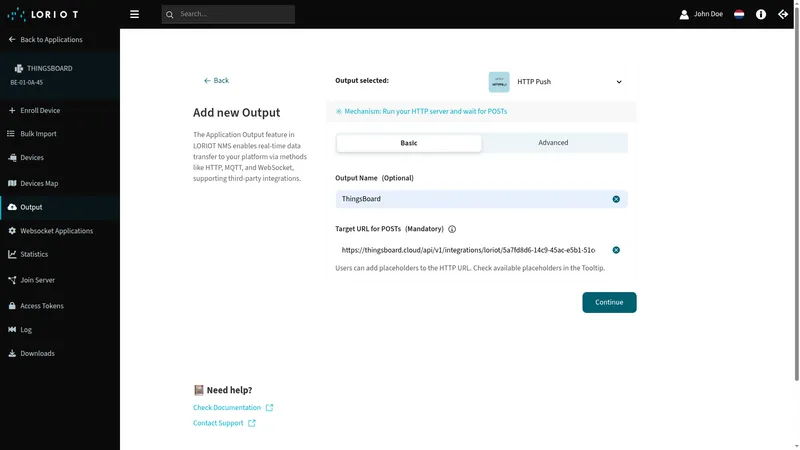Click the Mechanism HTTP server hint text
800x450 pixels.
tap(426, 111)
